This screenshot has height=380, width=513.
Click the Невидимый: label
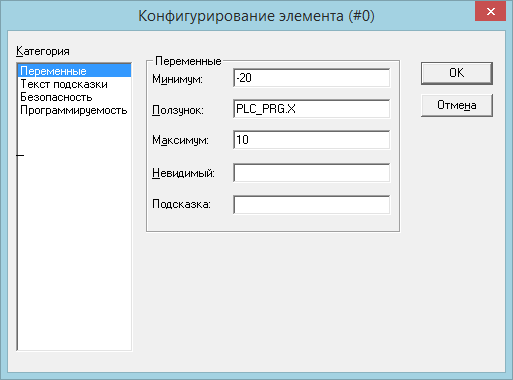click(x=183, y=173)
